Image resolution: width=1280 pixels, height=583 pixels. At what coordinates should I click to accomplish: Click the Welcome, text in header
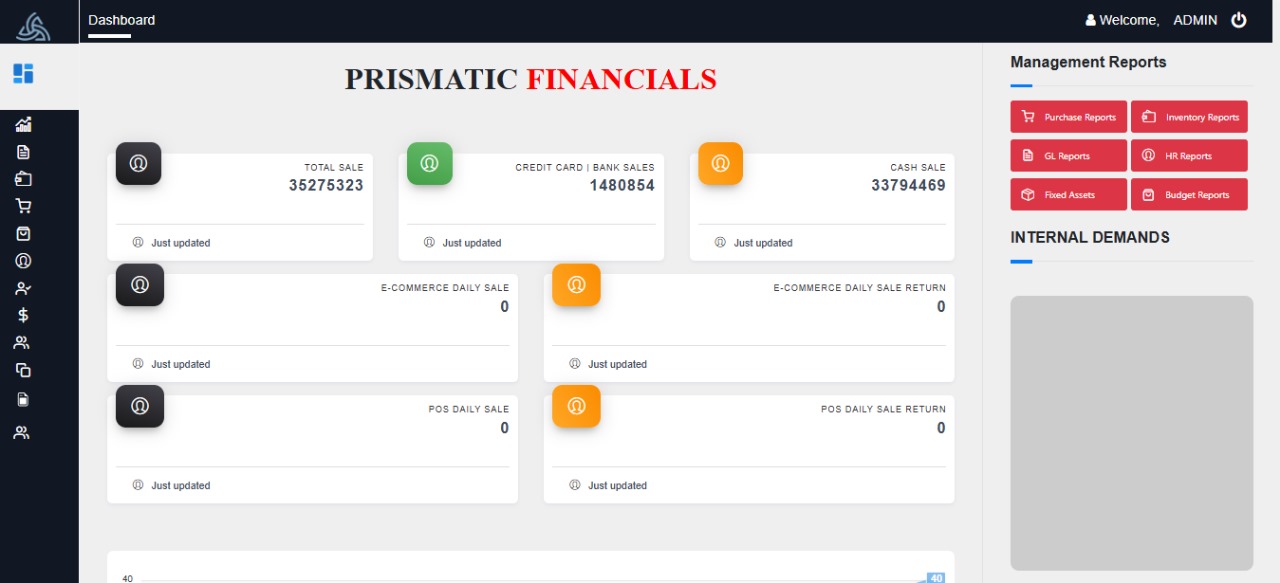point(1129,20)
